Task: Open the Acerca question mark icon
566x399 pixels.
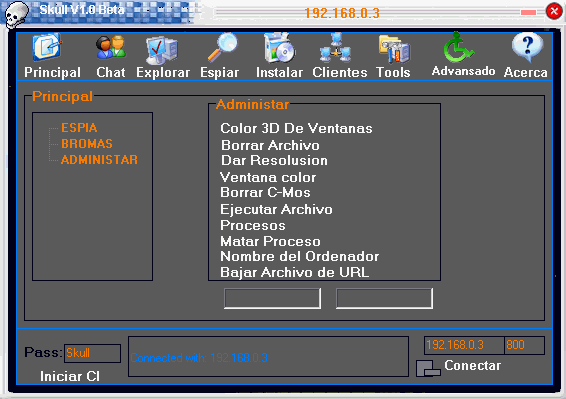Action: click(527, 47)
